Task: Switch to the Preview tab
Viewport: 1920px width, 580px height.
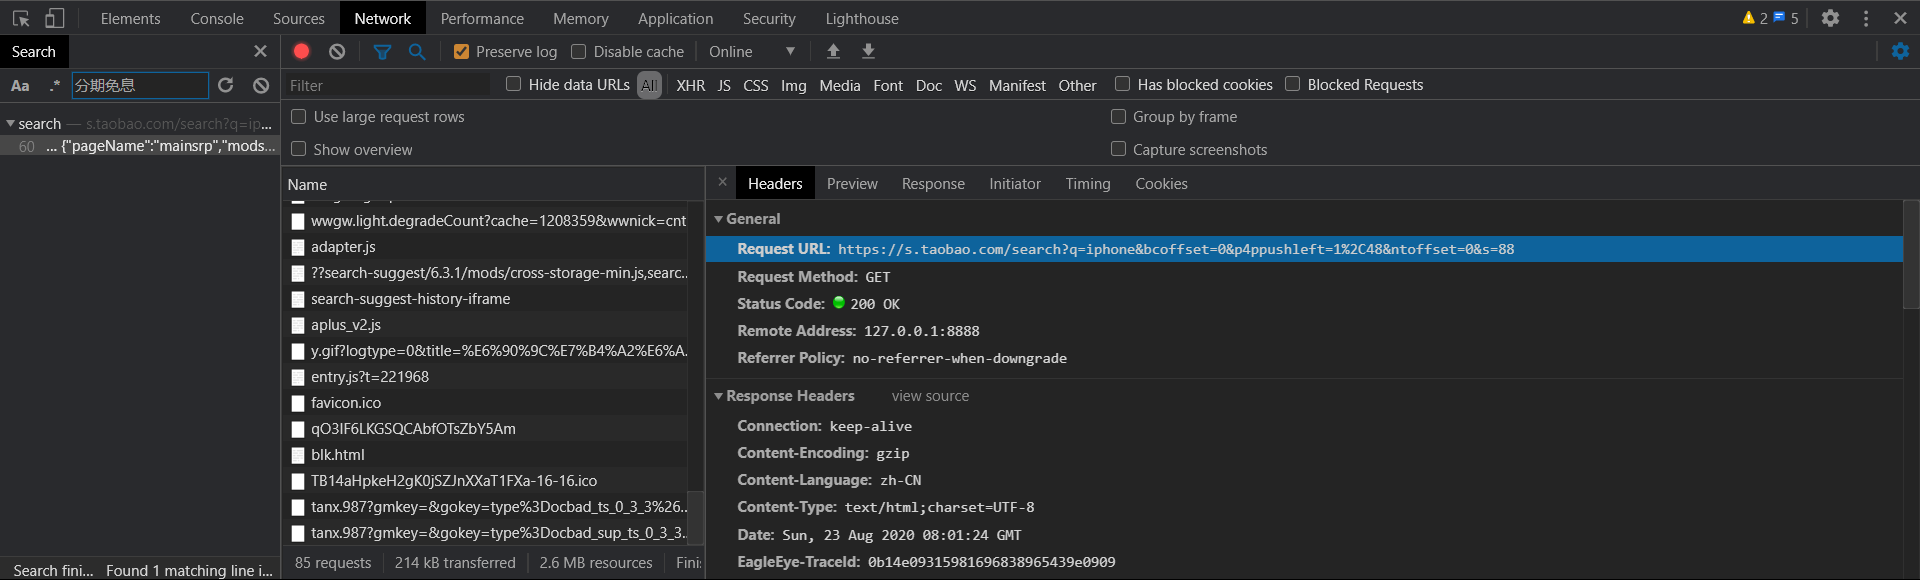Action: (852, 184)
